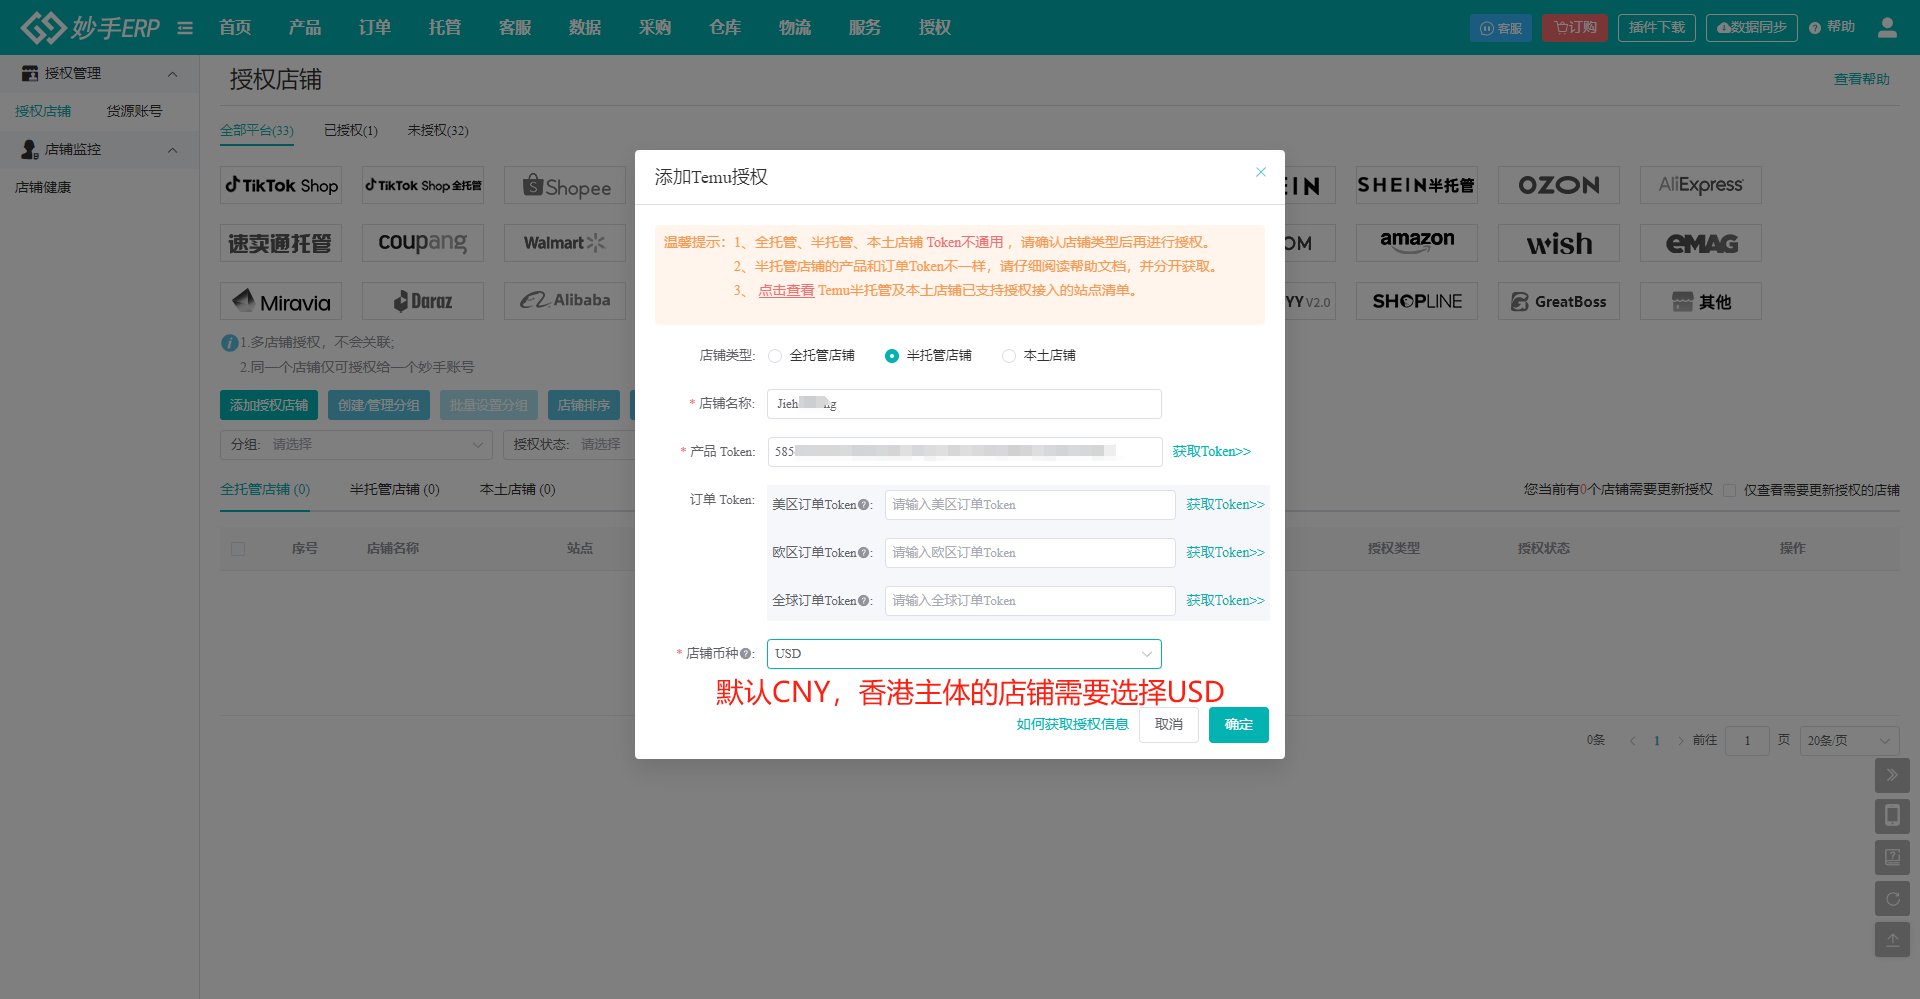1920x999 pixels.
Task: Click the mobile phone floating sidebar icon
Action: 1892,816
